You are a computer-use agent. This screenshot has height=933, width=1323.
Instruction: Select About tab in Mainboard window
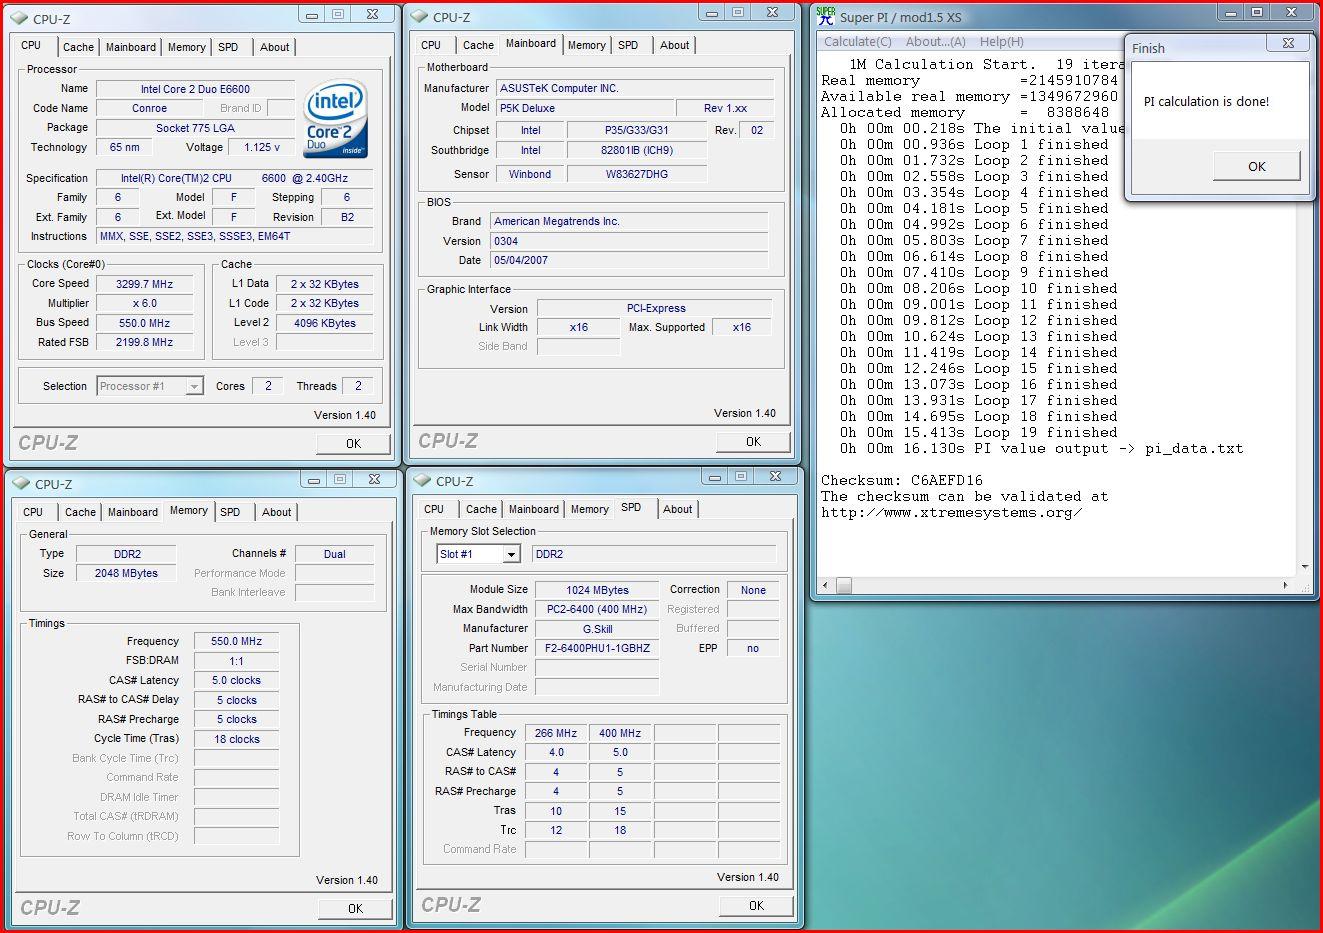pyautogui.click(x=674, y=45)
